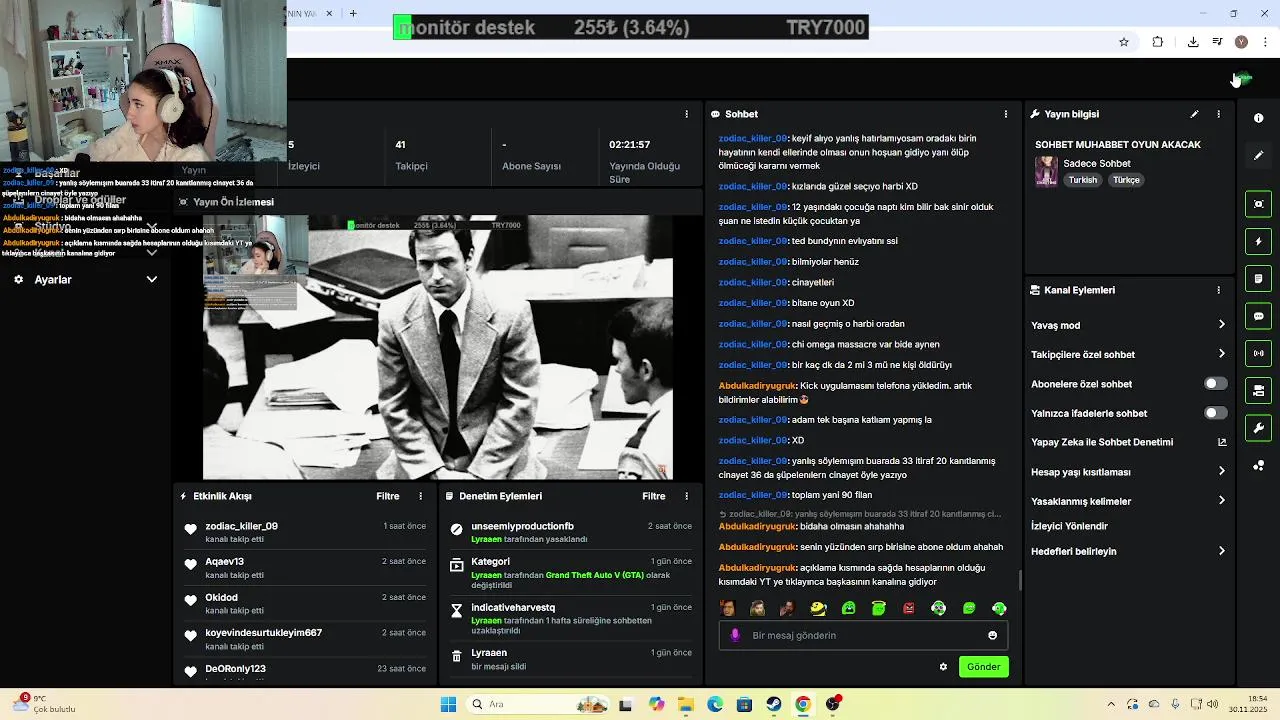Collapse the Ayarlar section in the left menu
The image size is (1280, 720).
pyautogui.click(x=152, y=280)
